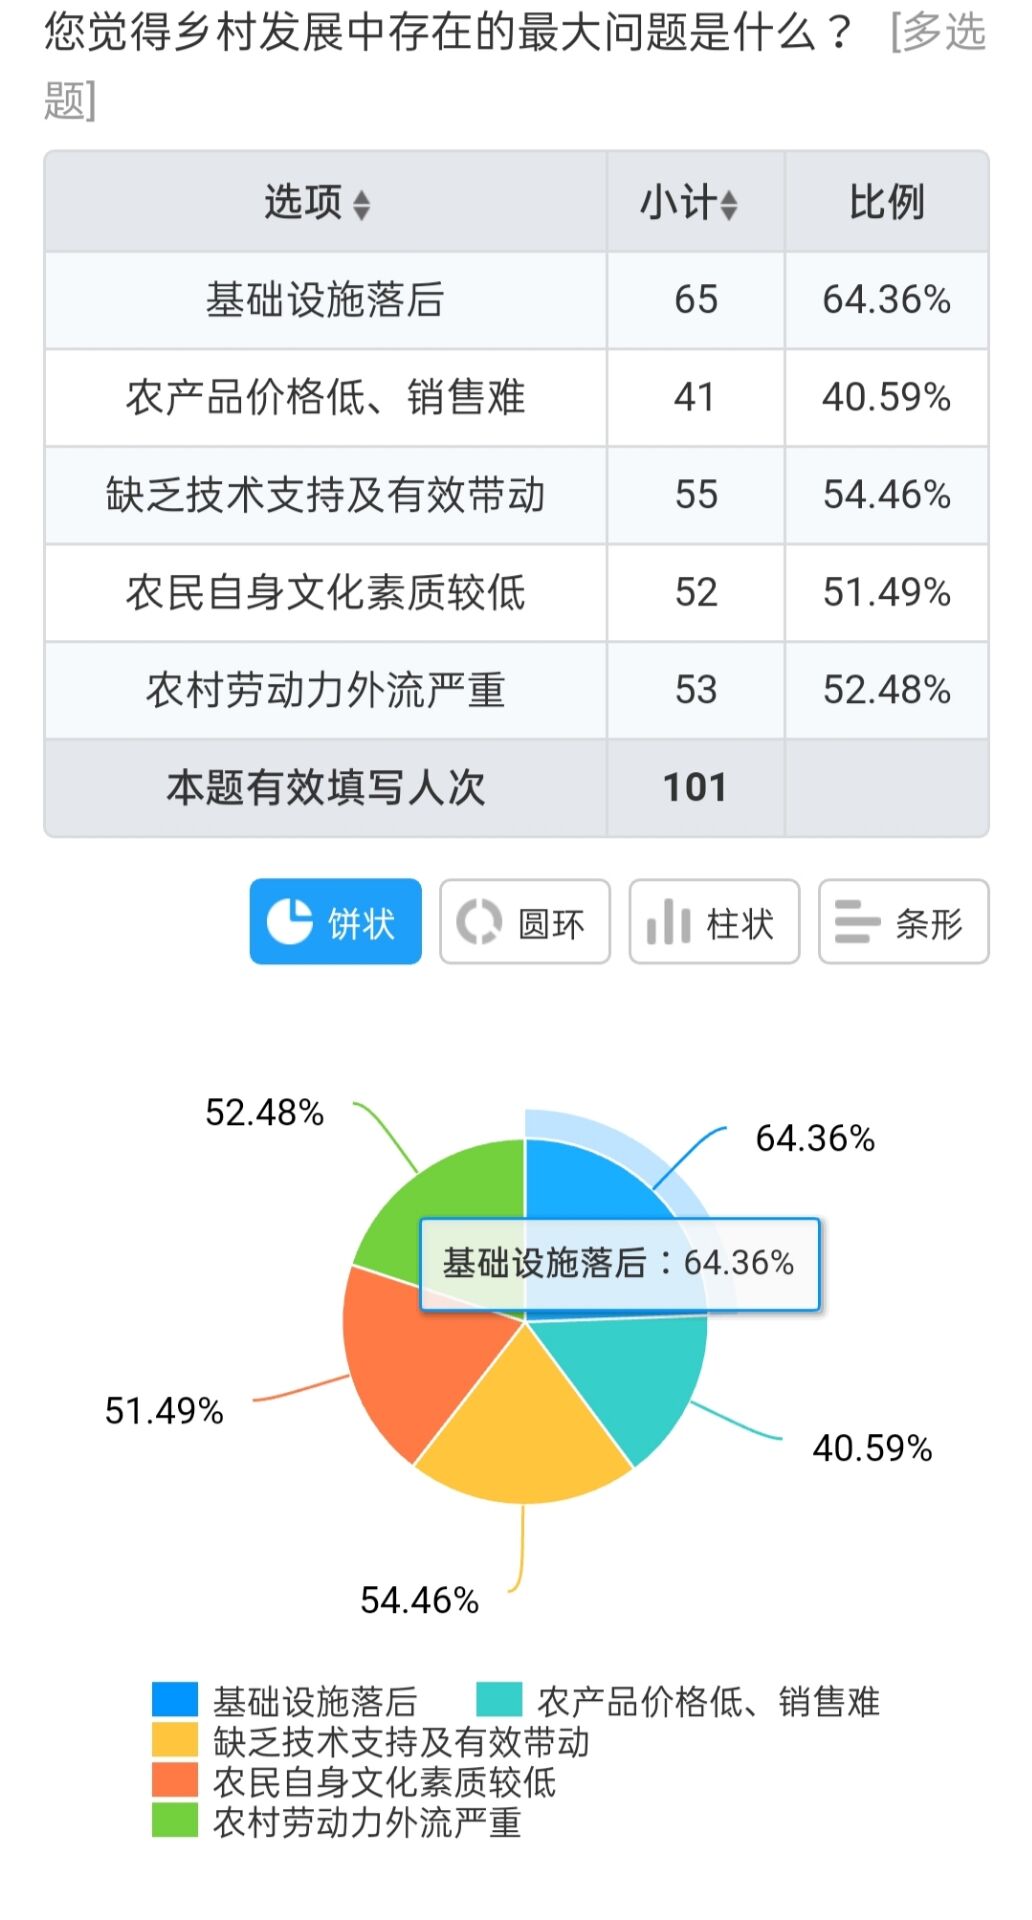
Task: Toggle the teal 农产品价格低、销售难 legend swatch
Action: click(x=499, y=1700)
